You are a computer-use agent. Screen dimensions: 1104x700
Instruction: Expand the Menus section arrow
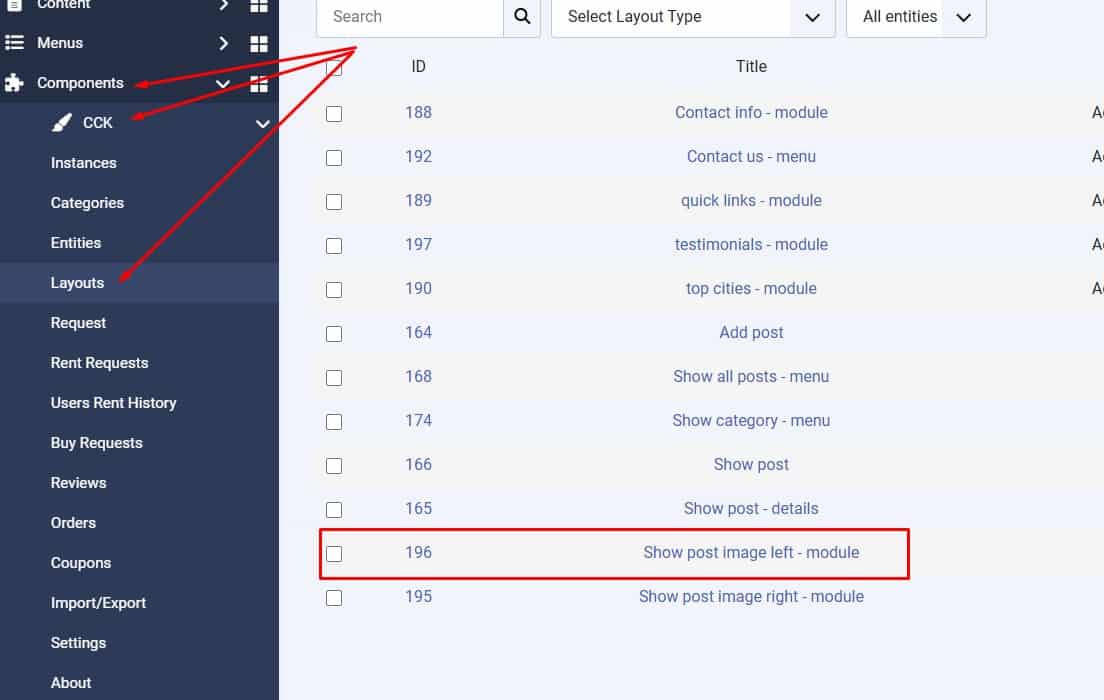[x=224, y=44]
